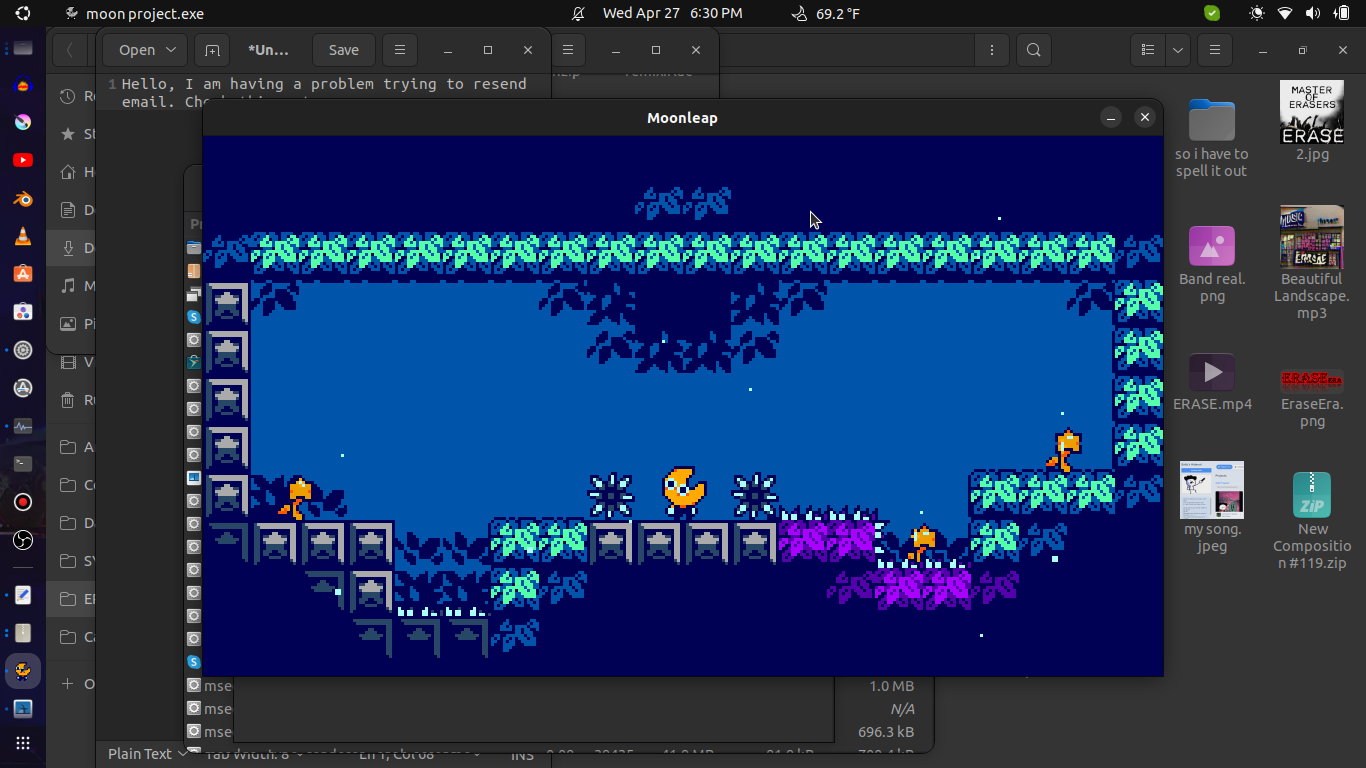Select ERASE 2.jpg thumbnail
The height and width of the screenshot is (768, 1366).
1312,120
